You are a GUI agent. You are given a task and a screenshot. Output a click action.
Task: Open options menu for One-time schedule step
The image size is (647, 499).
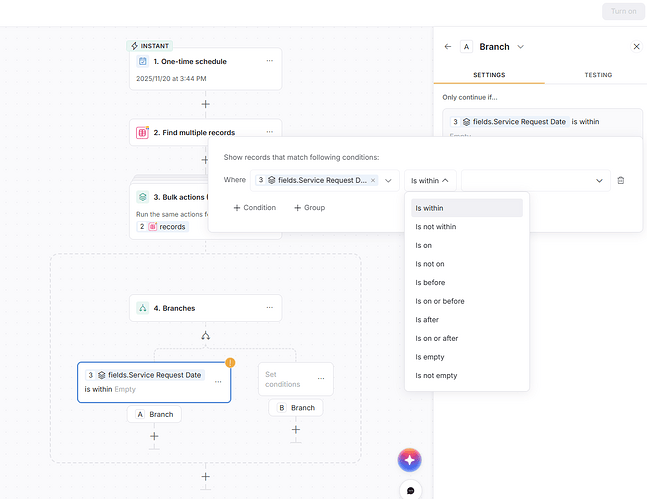[x=269, y=61]
